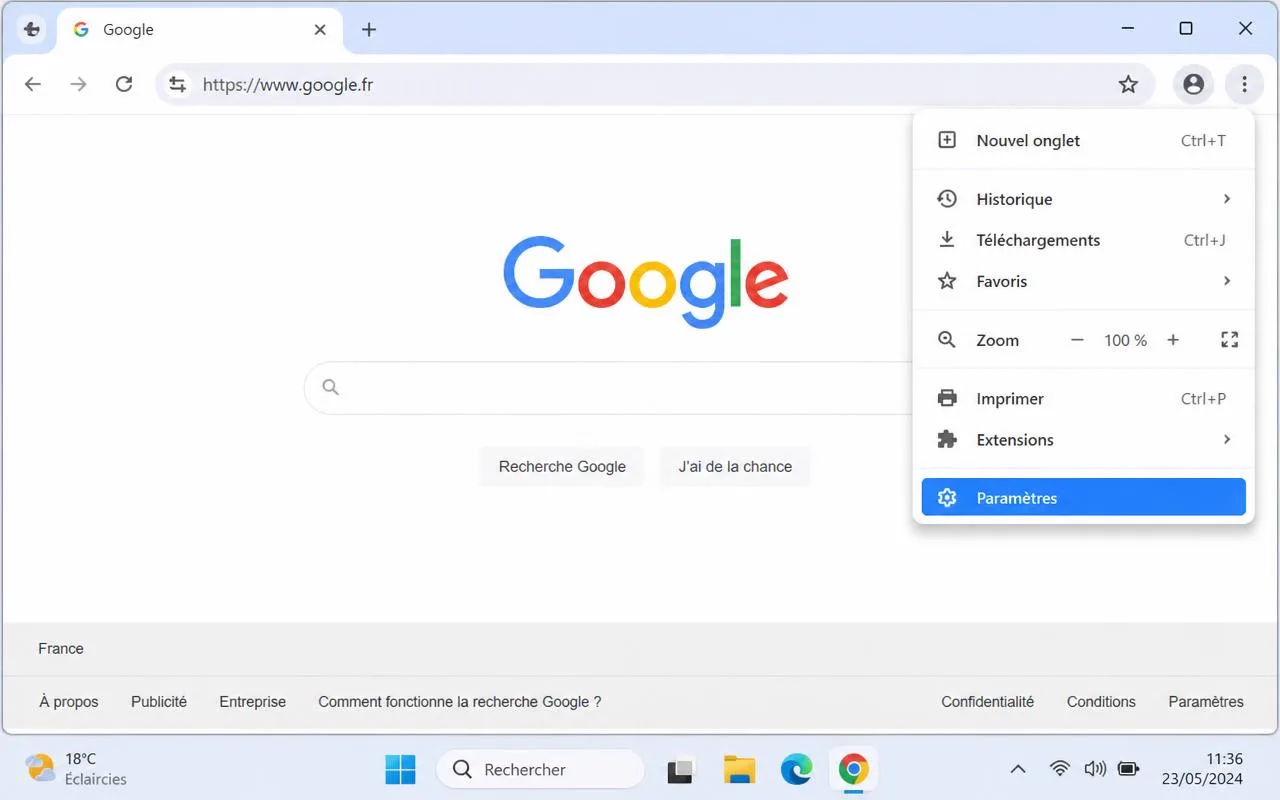Open the profile avatar button
The image size is (1280, 800).
click(1193, 85)
